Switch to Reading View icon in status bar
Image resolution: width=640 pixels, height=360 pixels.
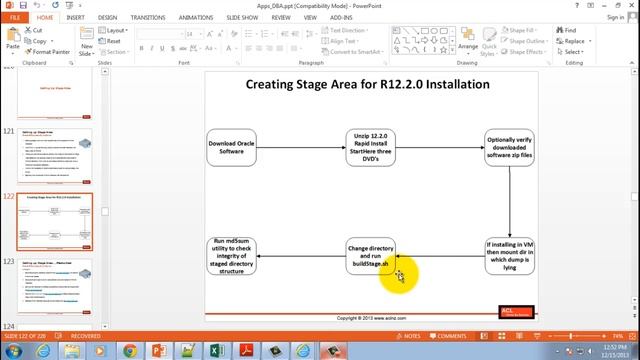[x=519, y=336]
